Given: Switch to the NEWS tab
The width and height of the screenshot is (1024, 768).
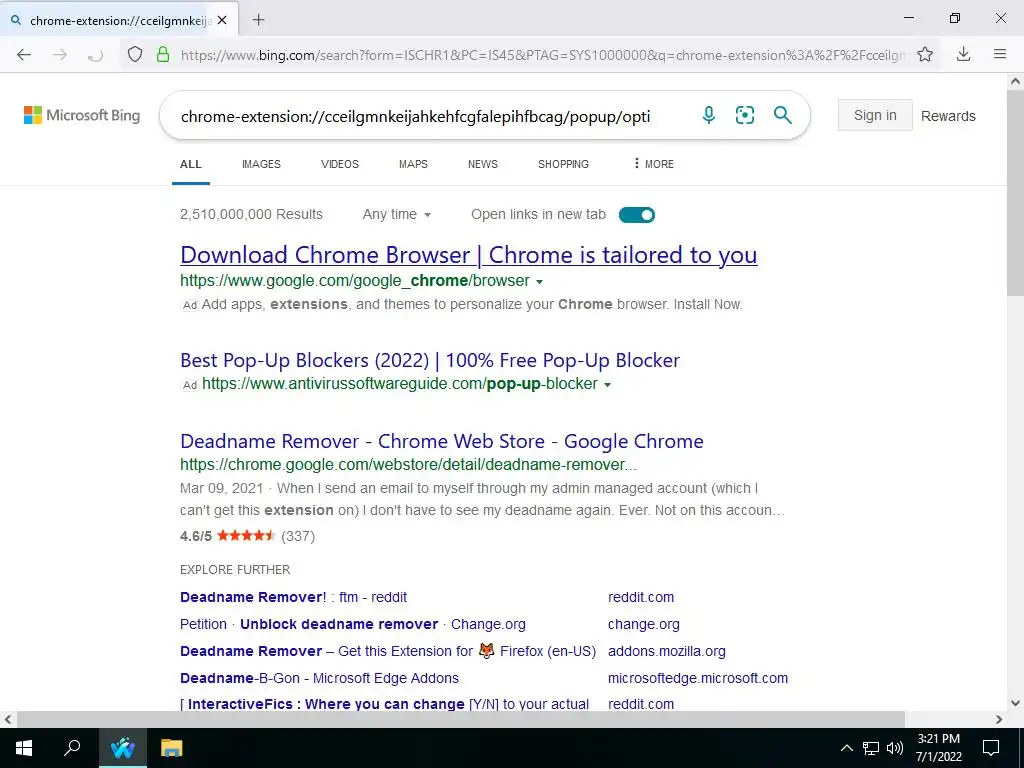Looking at the screenshot, I should click(483, 164).
